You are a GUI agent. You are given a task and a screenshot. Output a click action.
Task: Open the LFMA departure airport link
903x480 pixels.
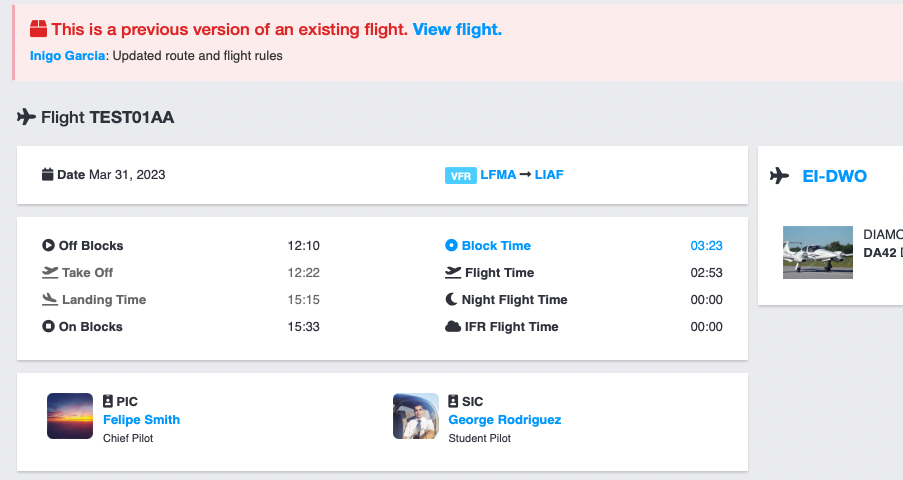(x=498, y=175)
